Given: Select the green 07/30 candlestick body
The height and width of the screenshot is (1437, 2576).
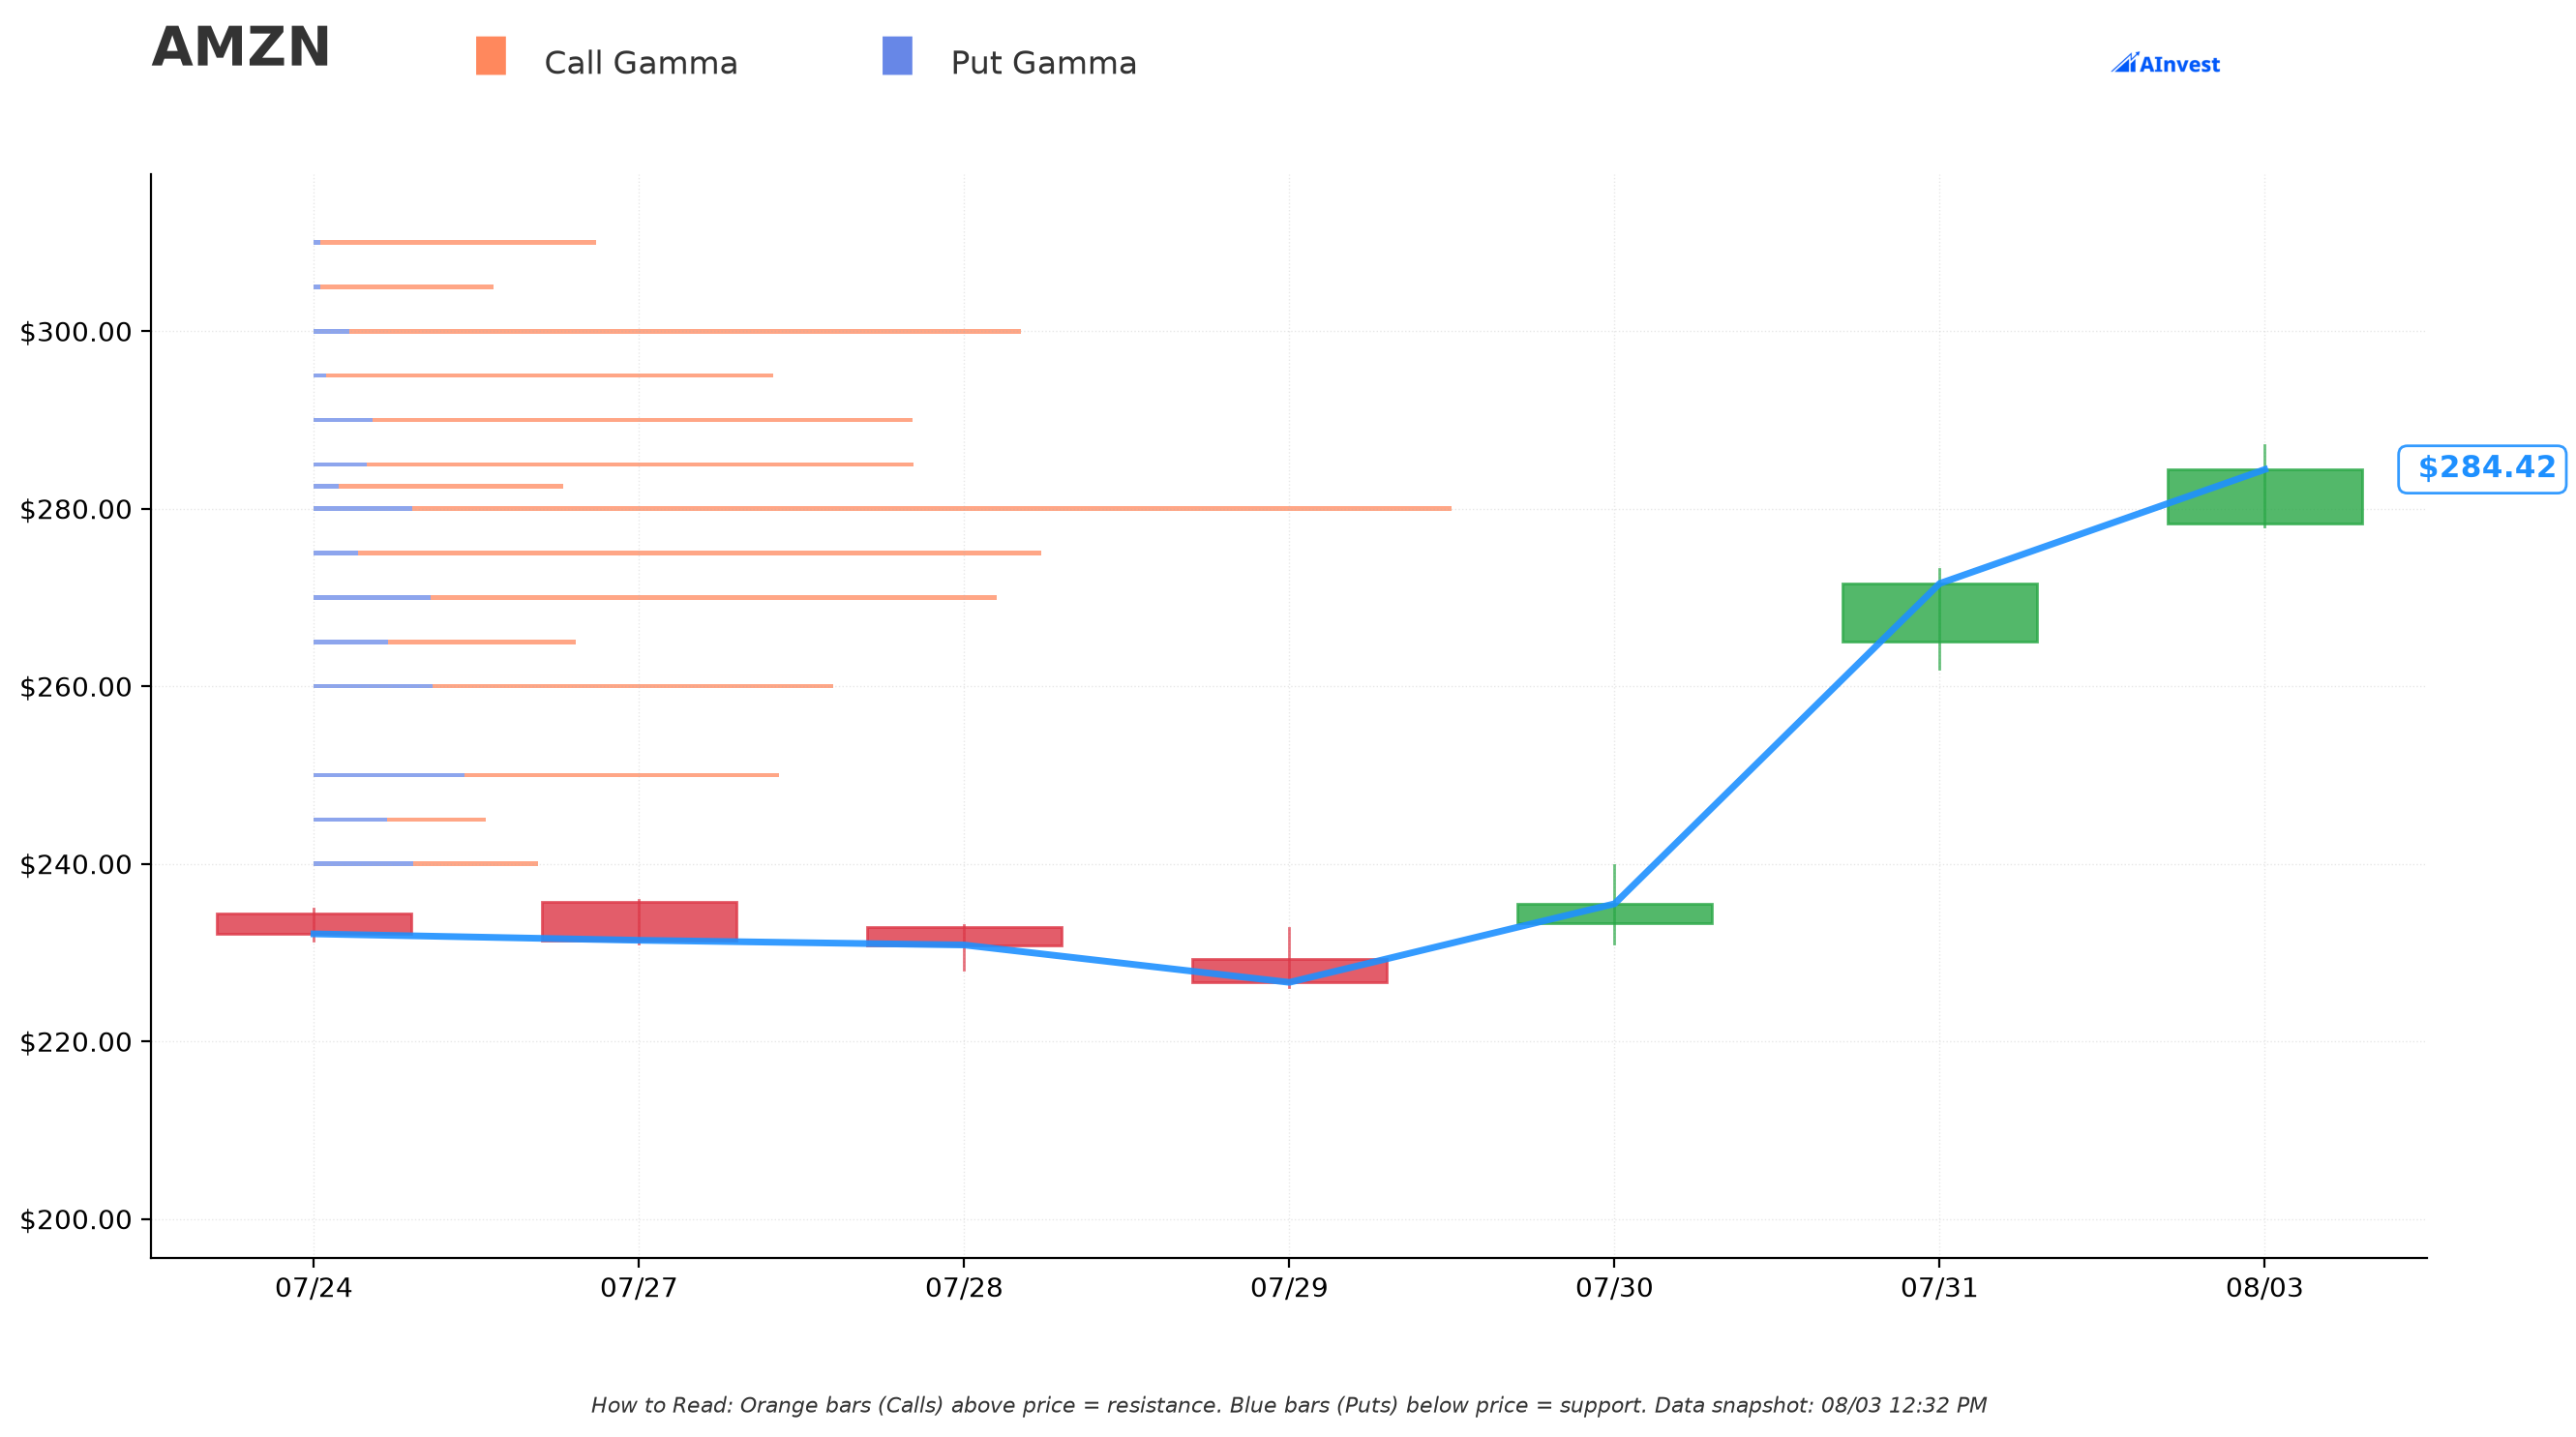Looking at the screenshot, I should point(1614,914).
